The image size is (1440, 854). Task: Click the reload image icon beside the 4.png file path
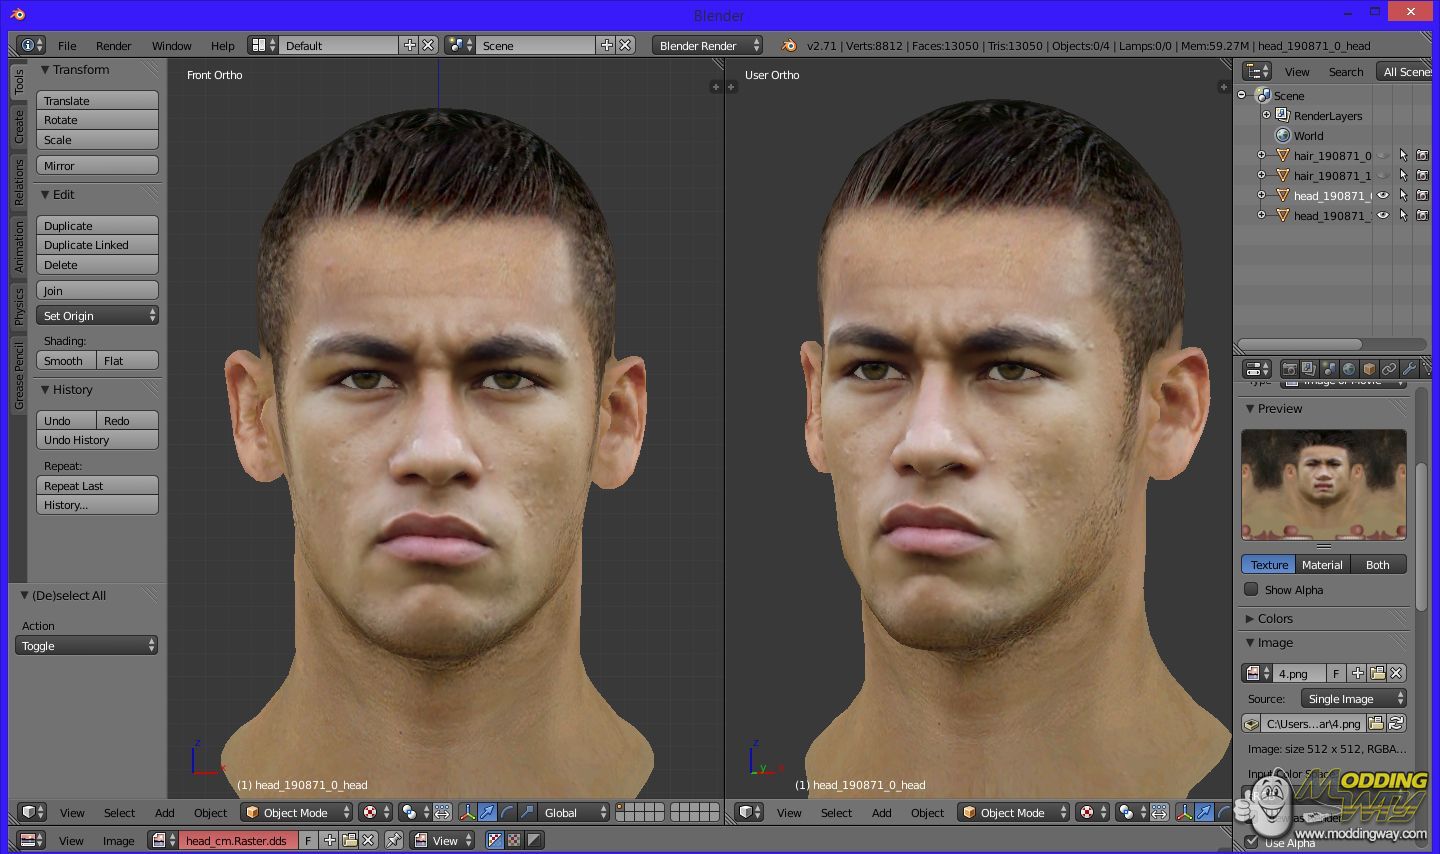1396,723
